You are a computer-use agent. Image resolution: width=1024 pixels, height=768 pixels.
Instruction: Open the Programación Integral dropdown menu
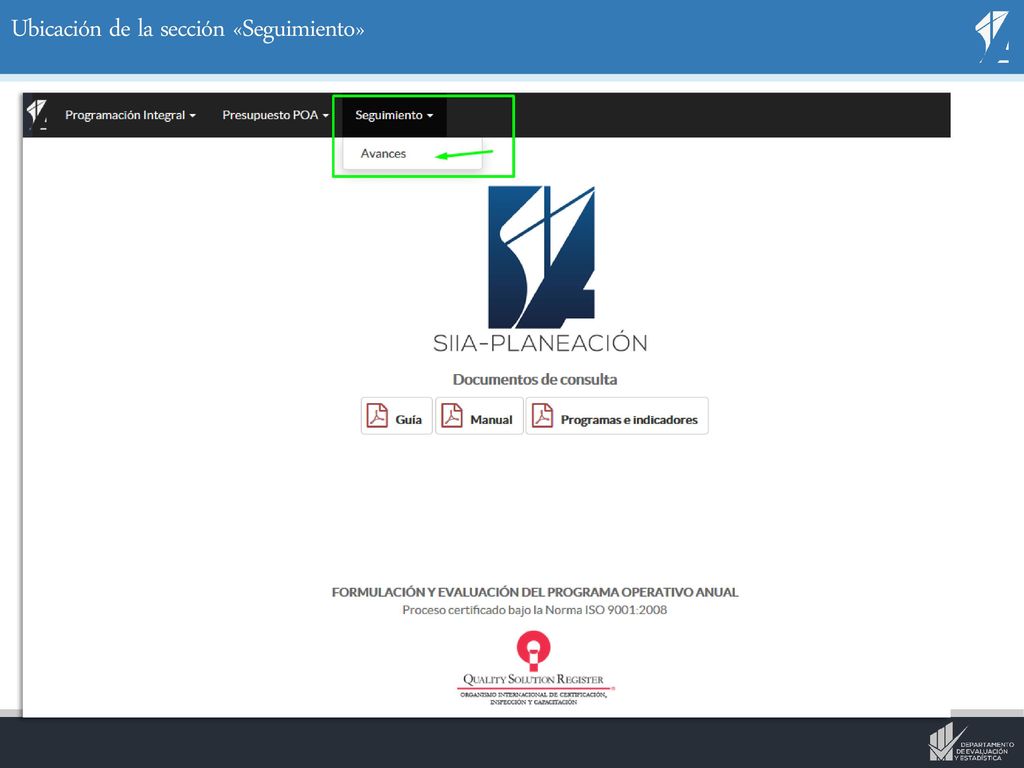click(x=130, y=115)
